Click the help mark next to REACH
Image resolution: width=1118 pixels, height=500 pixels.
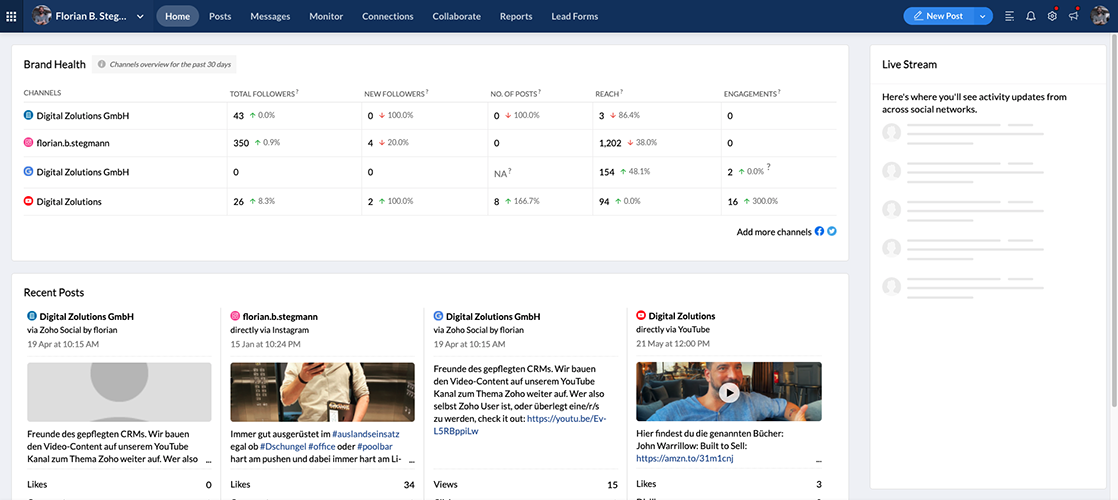tap(622, 92)
